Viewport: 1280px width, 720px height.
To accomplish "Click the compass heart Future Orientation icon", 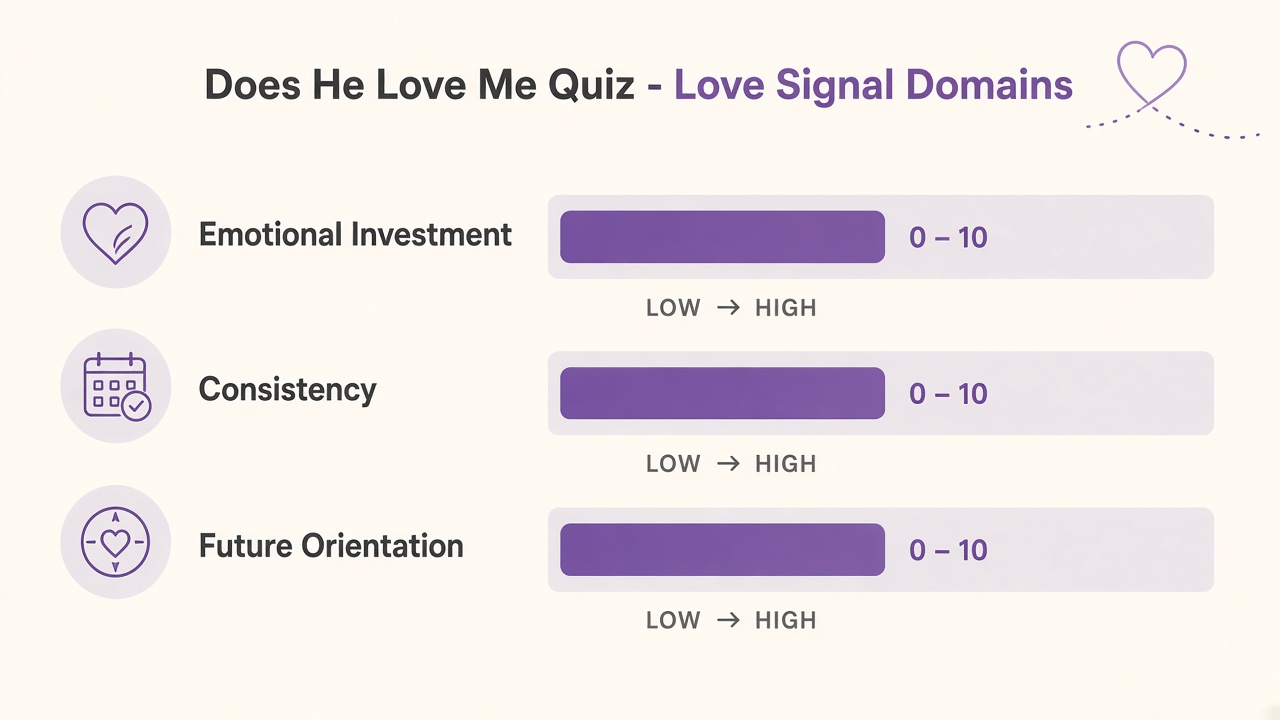I will coord(116,544).
